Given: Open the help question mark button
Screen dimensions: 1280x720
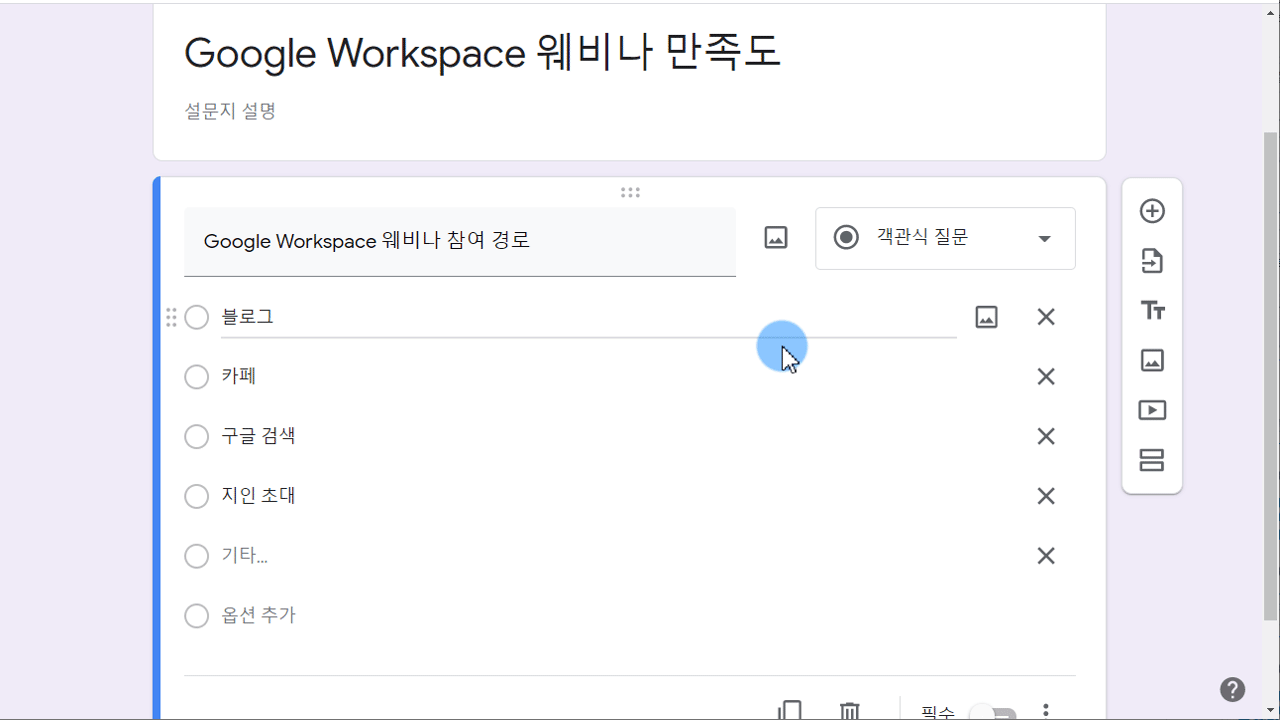Looking at the screenshot, I should point(1233,689).
